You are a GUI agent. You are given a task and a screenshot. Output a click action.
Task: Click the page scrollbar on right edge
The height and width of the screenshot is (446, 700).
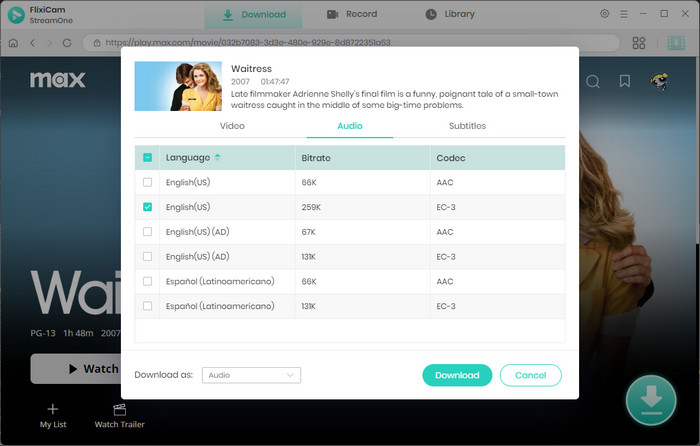coord(698,152)
